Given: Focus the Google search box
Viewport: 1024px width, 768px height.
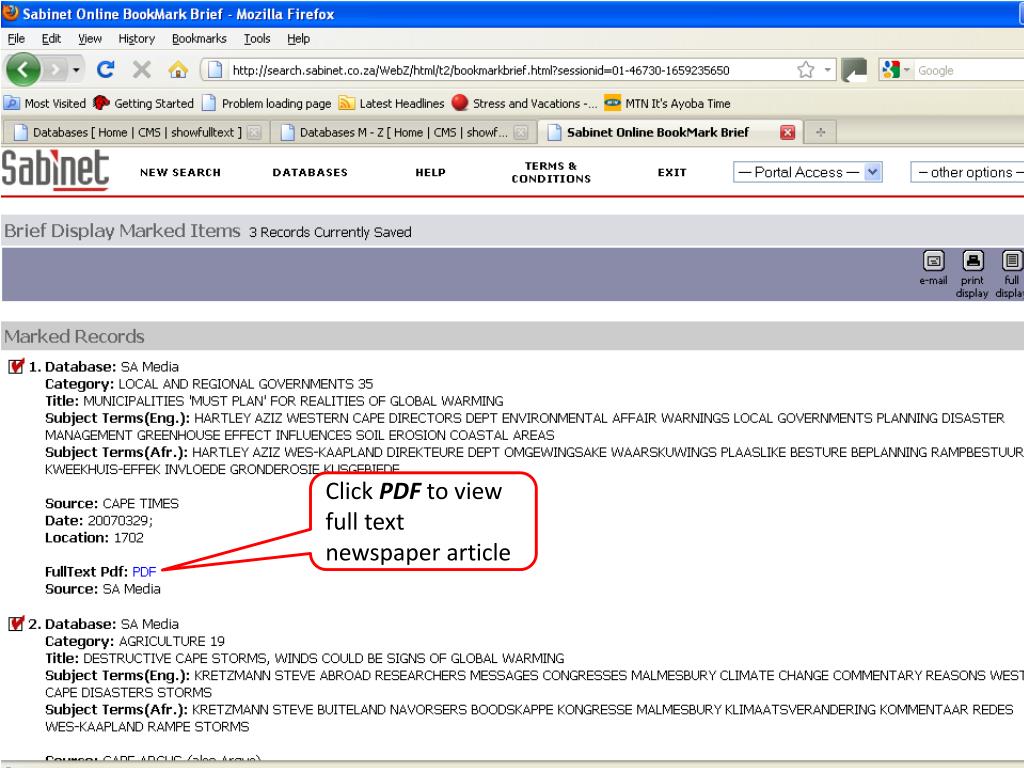Looking at the screenshot, I should click(x=970, y=71).
